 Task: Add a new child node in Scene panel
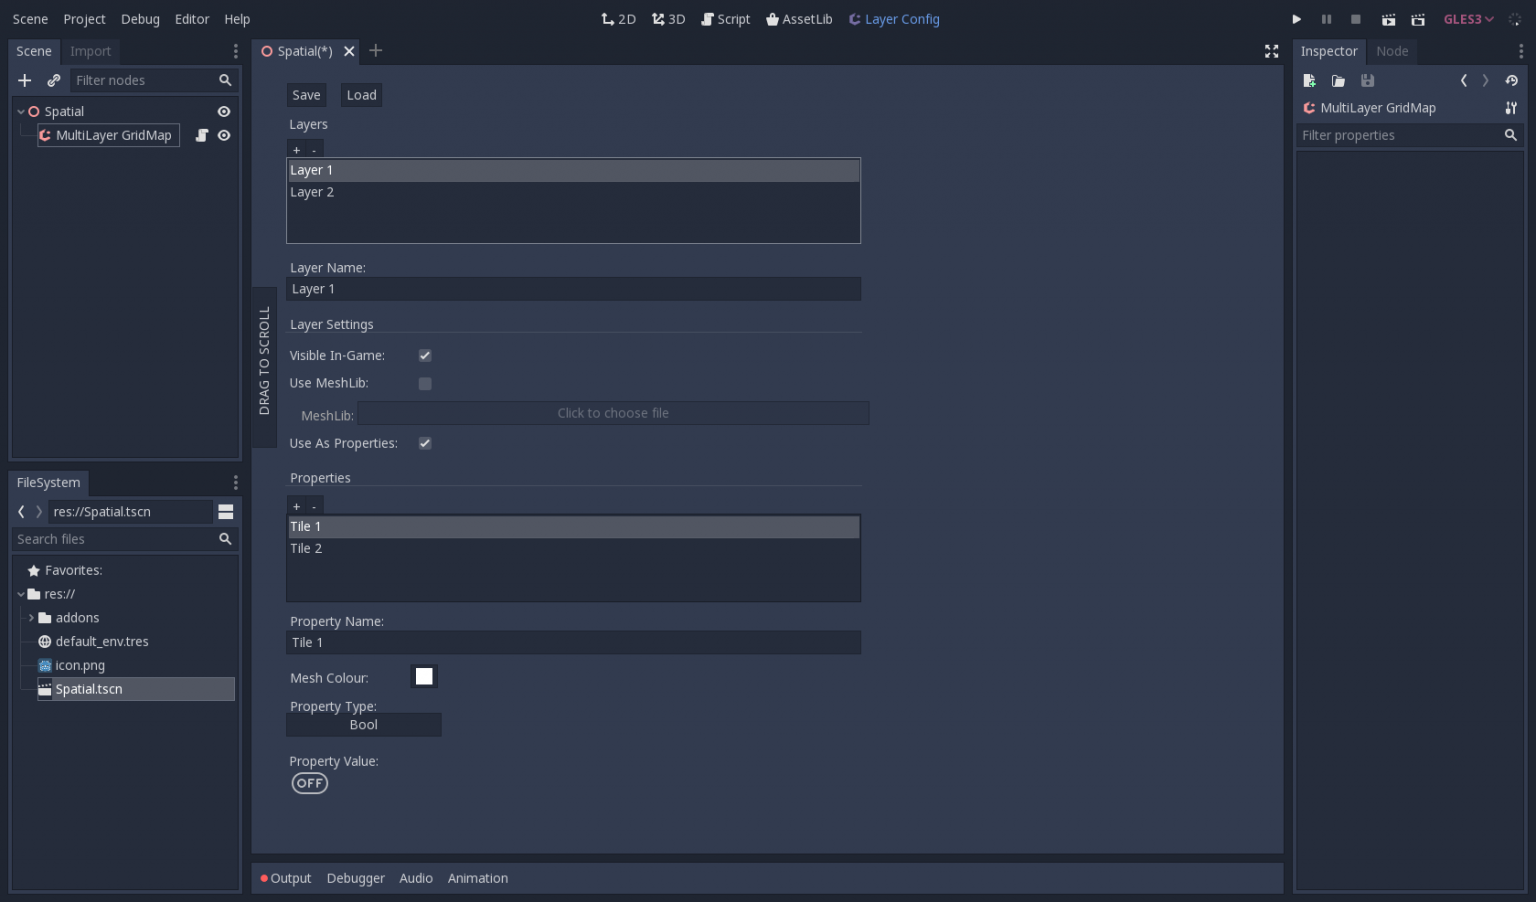point(25,80)
